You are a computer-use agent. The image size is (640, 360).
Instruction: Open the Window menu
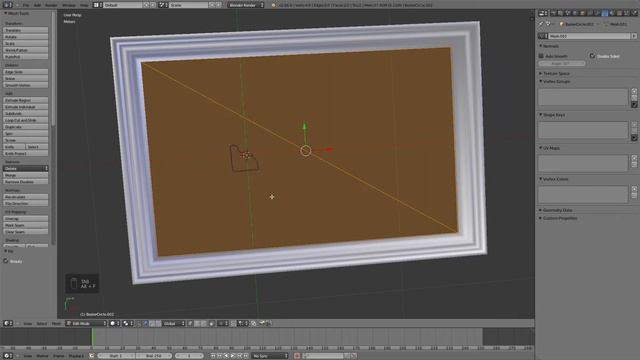coord(69,5)
